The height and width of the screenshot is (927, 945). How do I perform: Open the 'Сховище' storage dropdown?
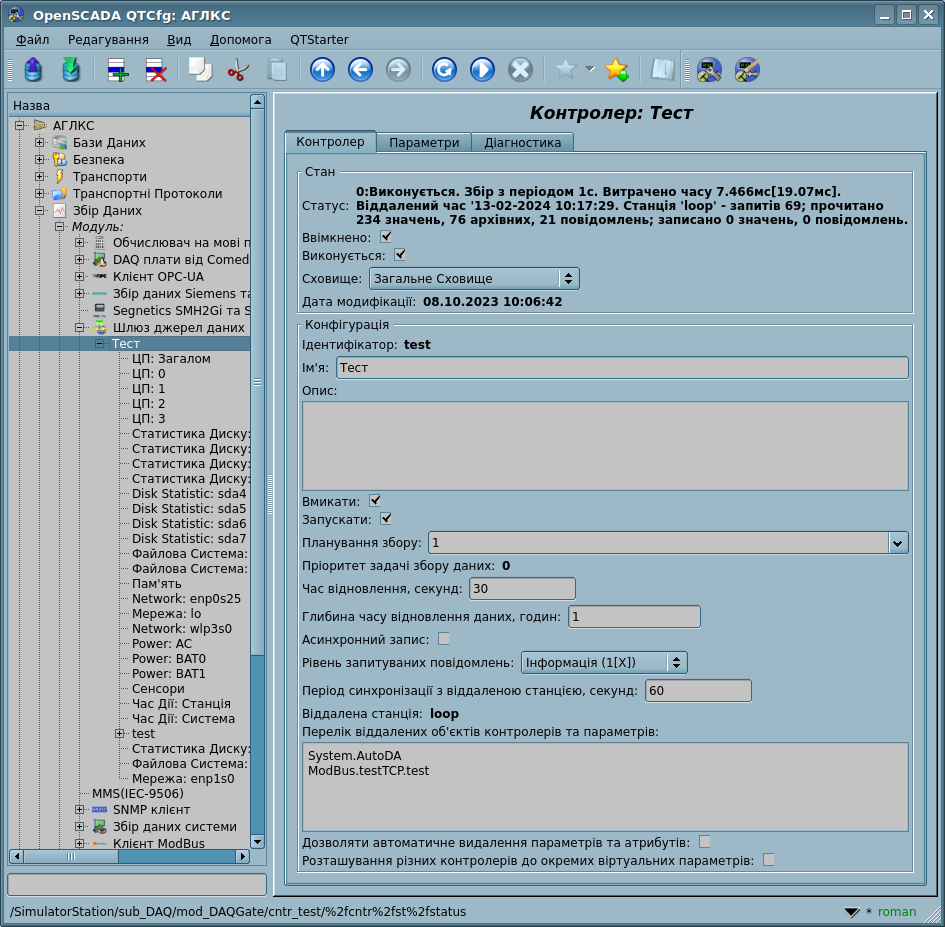click(474, 279)
